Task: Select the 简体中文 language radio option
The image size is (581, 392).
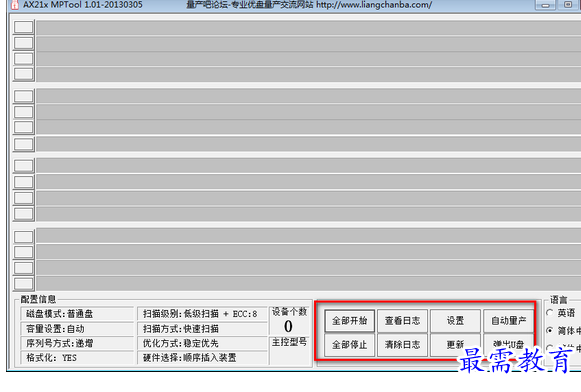Action: [x=551, y=330]
